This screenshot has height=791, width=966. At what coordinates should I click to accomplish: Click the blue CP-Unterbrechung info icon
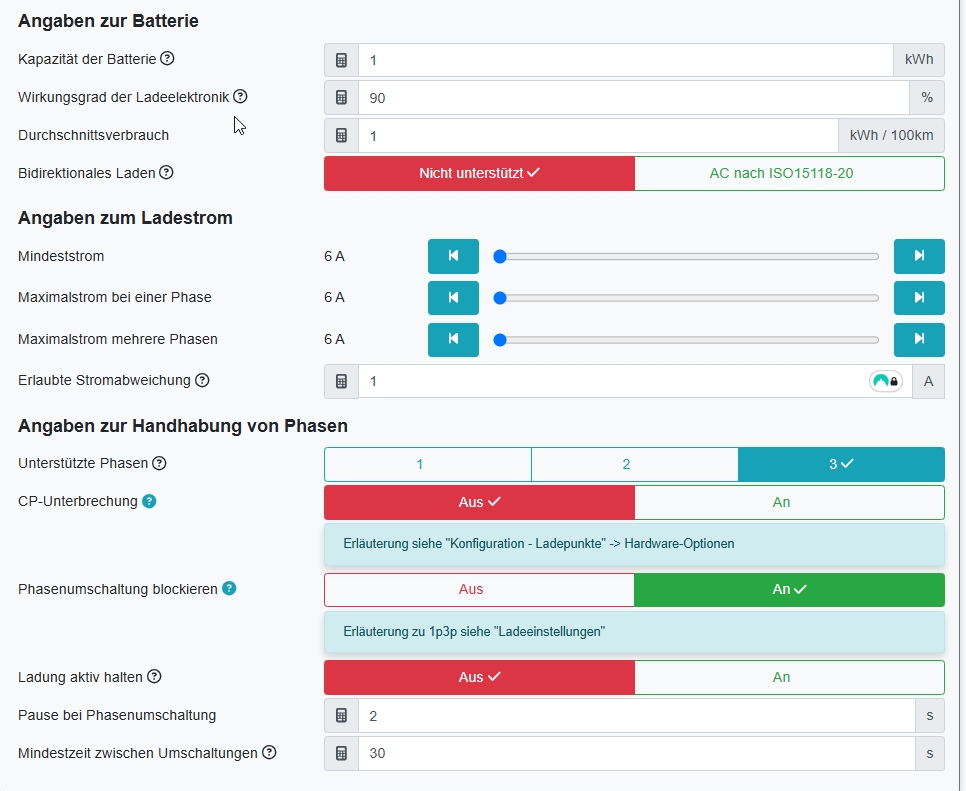coord(149,501)
